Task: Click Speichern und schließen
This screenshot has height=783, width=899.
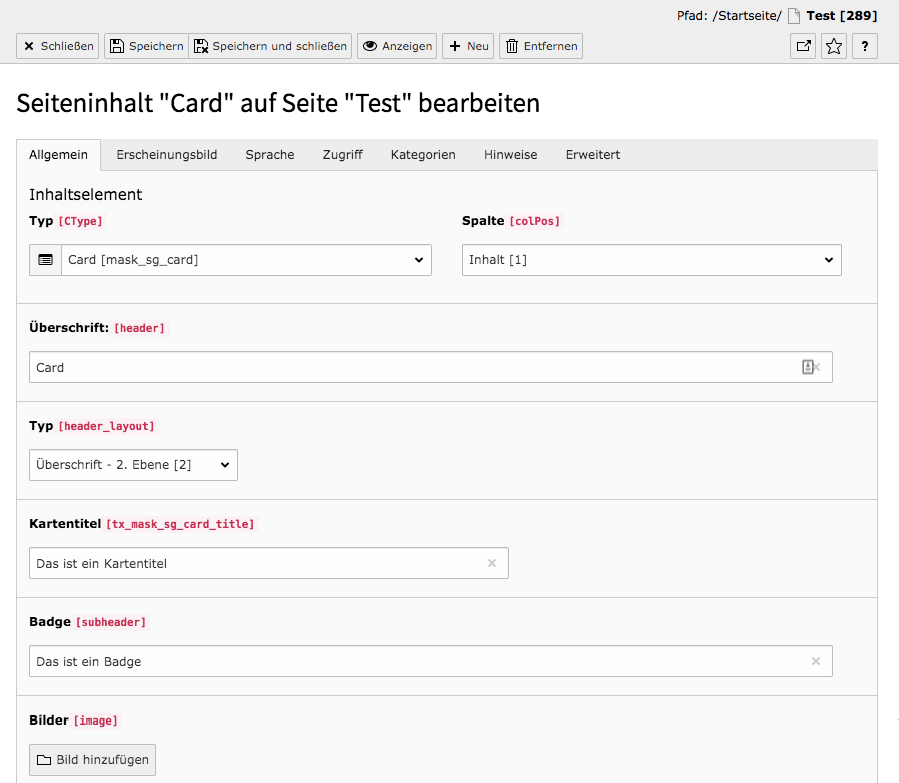Action: (270, 46)
